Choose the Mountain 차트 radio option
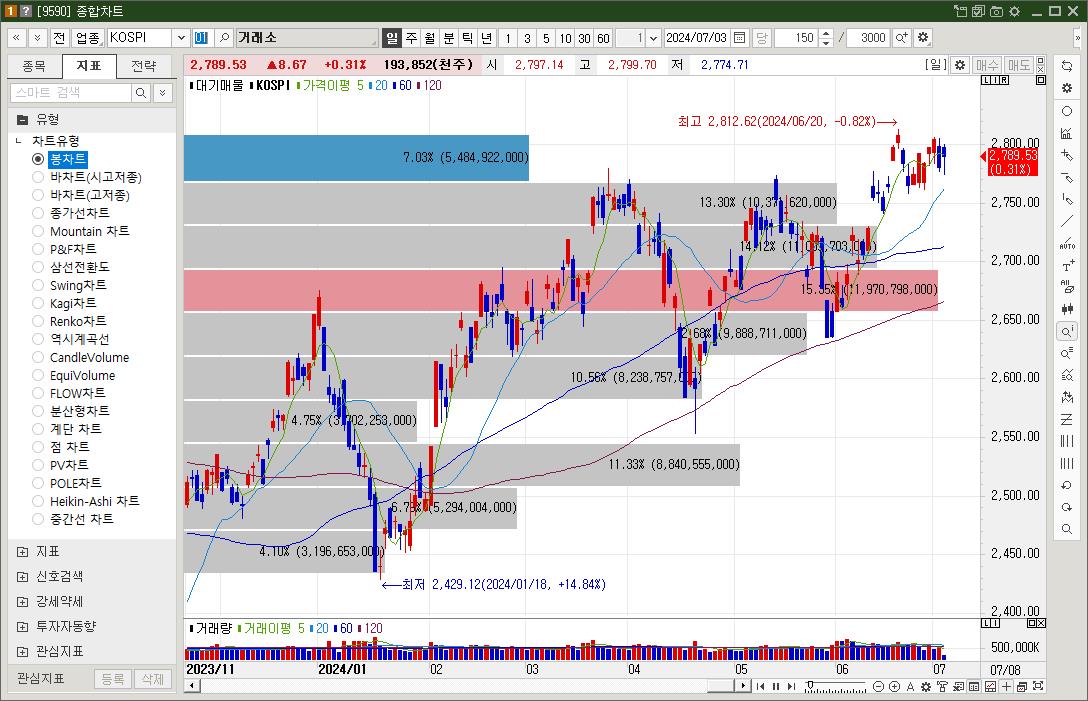 38,231
